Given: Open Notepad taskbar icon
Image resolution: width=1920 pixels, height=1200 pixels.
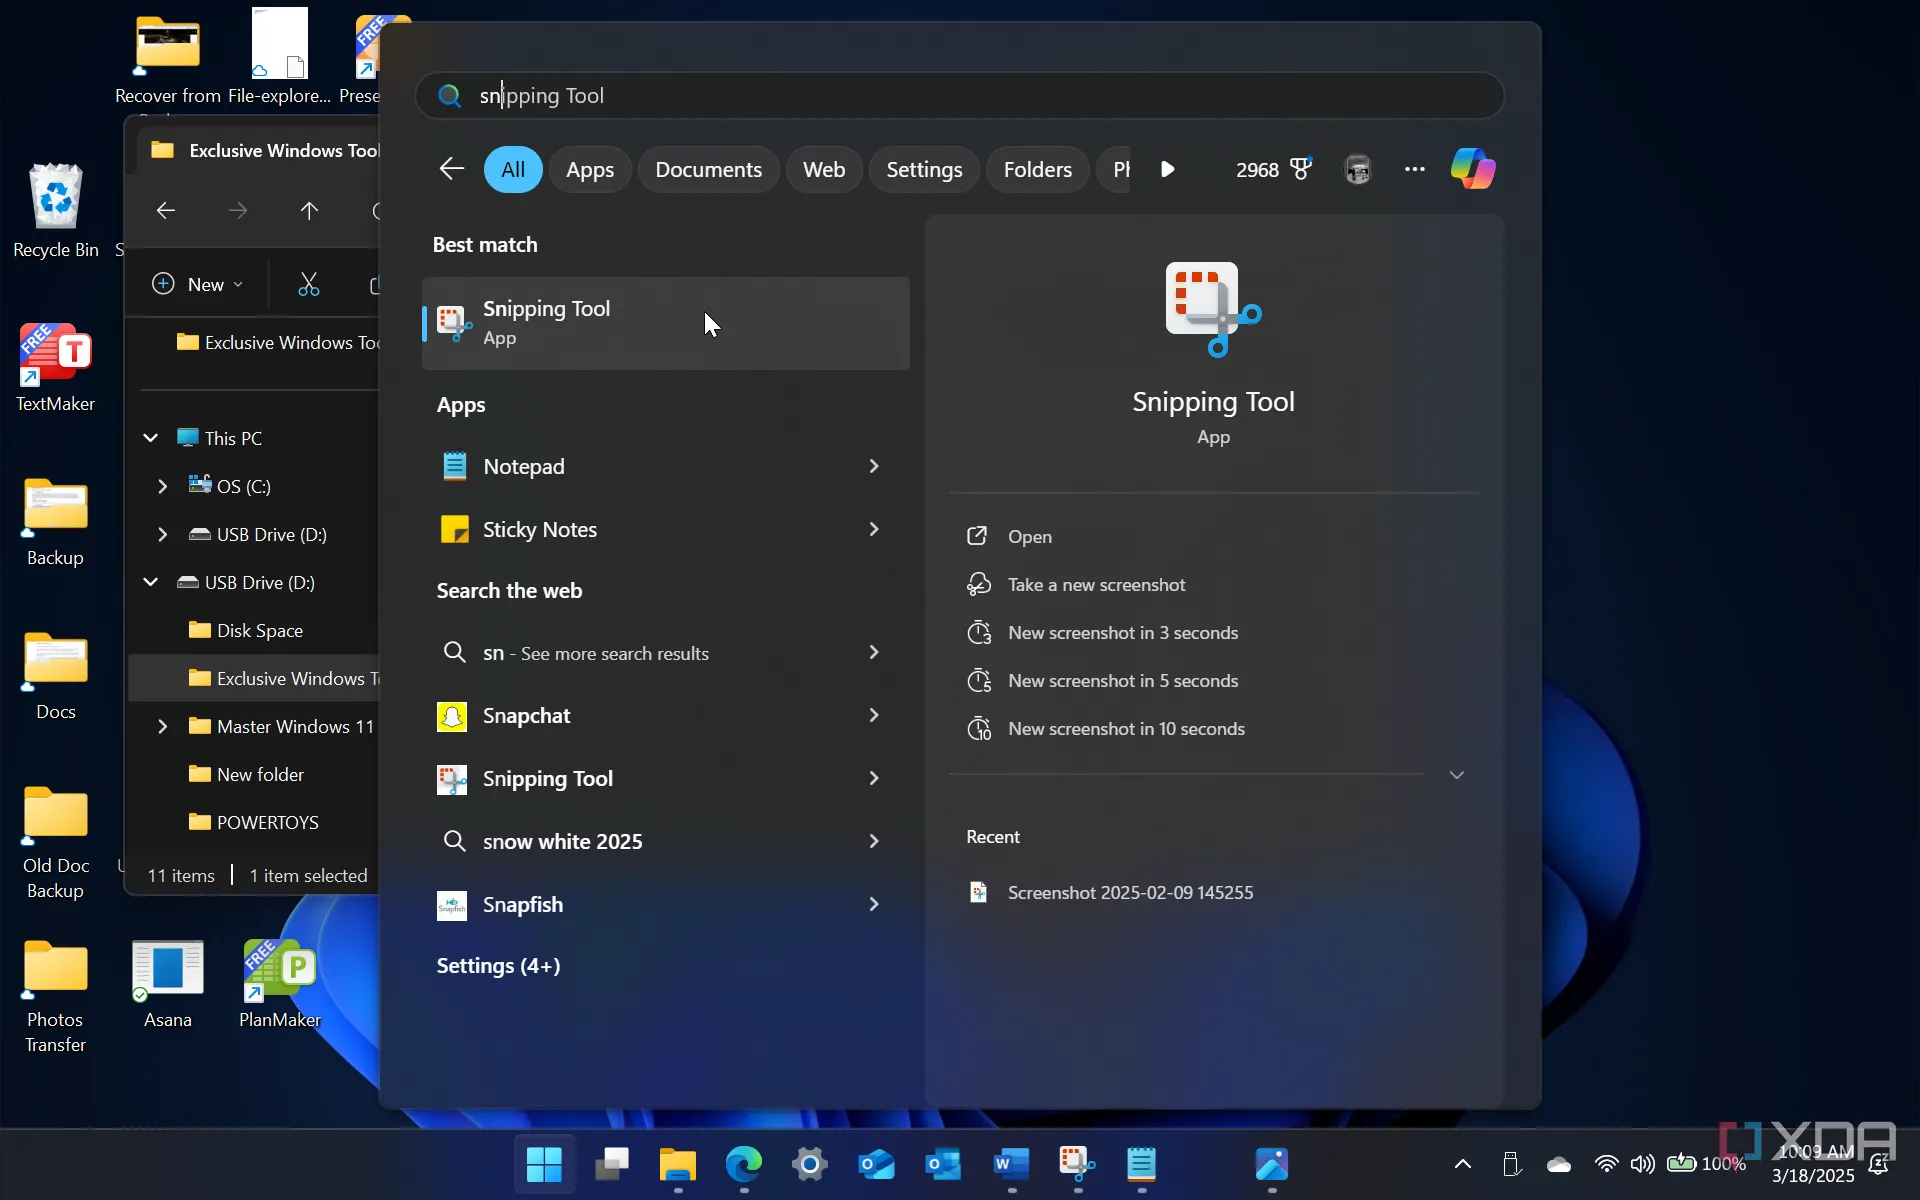Looking at the screenshot, I should click(1141, 1164).
